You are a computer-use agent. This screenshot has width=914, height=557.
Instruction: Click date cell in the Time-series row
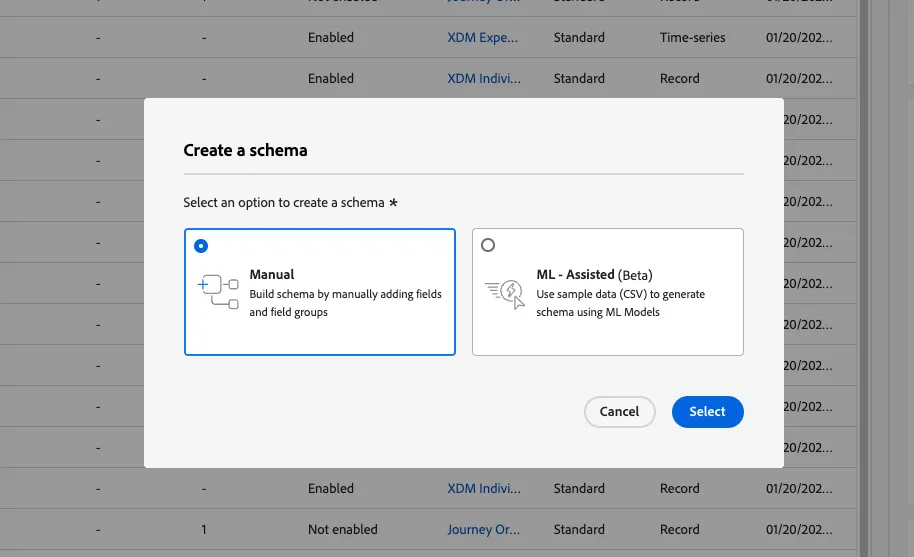[x=799, y=37]
